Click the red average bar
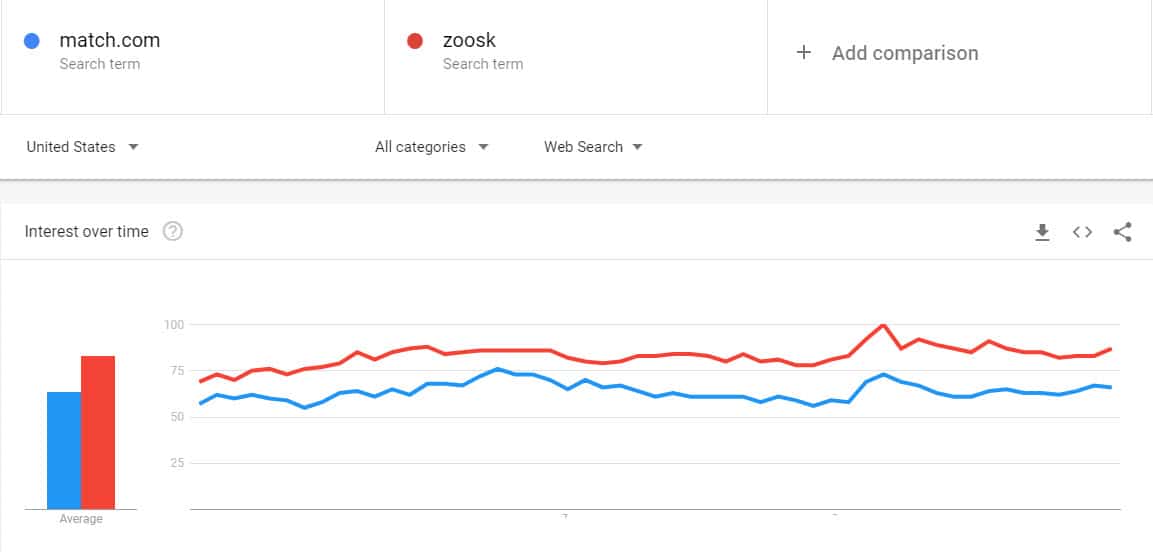Screen dimensions: 1153x552 (x=98, y=432)
